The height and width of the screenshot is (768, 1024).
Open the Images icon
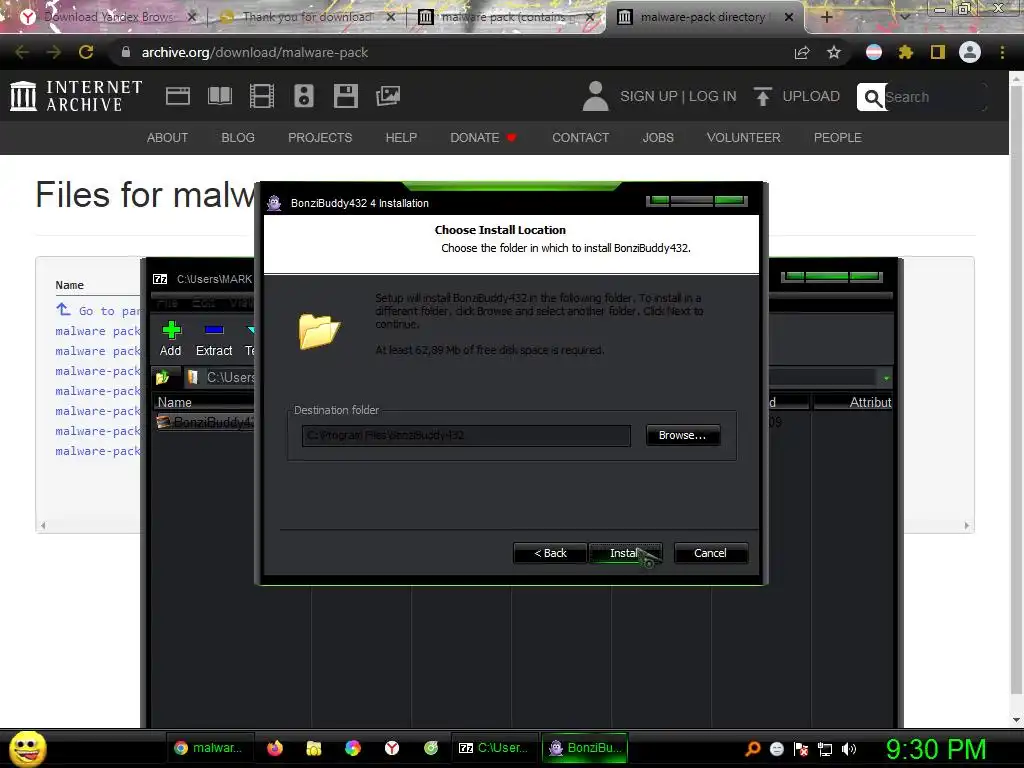tap(388, 96)
